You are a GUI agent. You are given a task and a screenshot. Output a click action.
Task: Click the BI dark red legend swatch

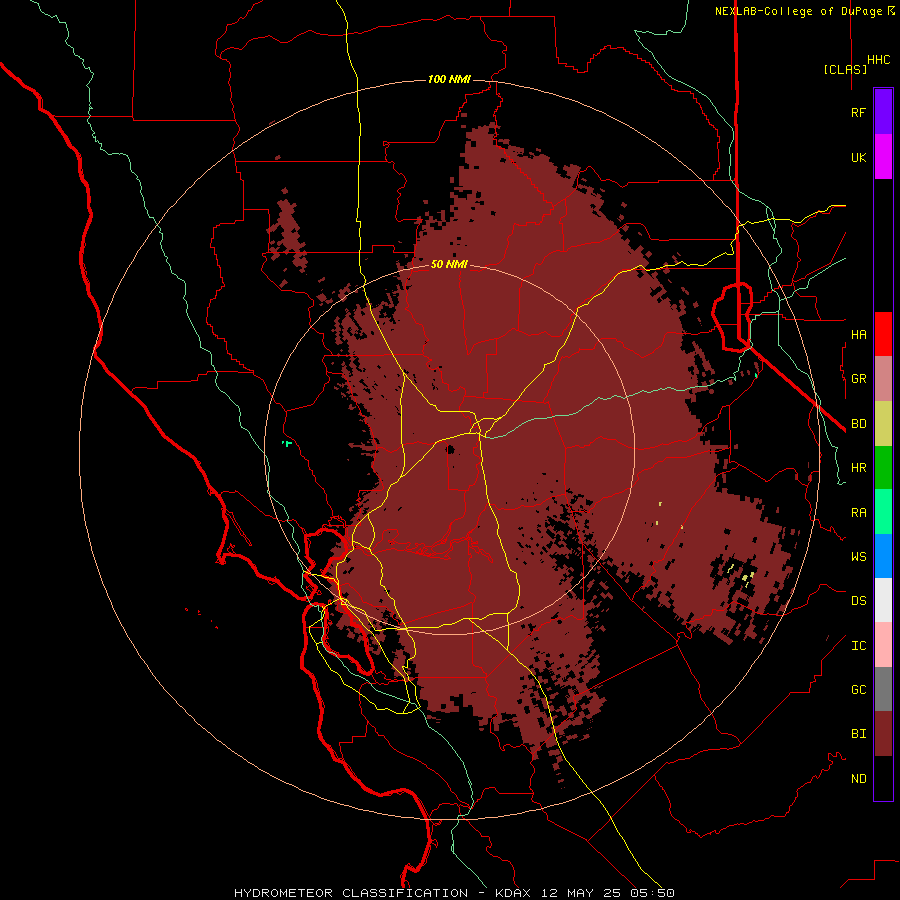[x=883, y=734]
